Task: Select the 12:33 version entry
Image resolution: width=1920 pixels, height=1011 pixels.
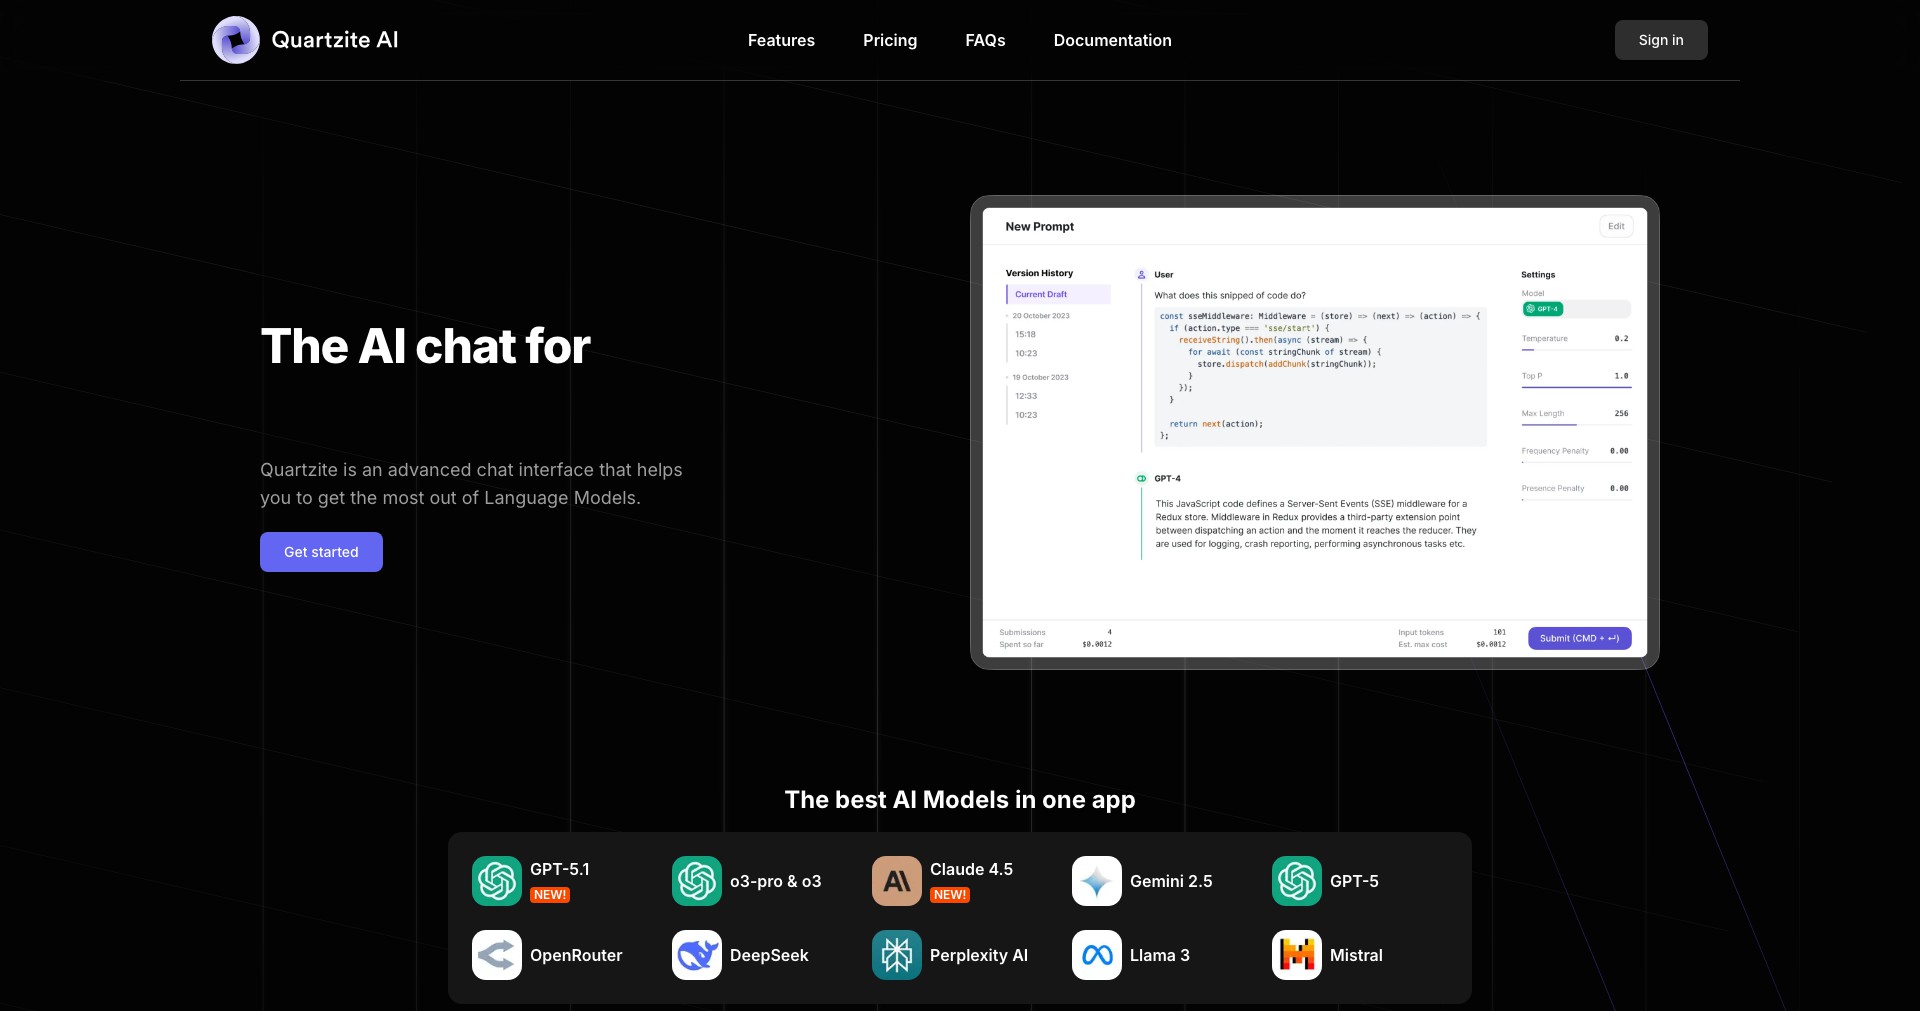Action: (1026, 396)
